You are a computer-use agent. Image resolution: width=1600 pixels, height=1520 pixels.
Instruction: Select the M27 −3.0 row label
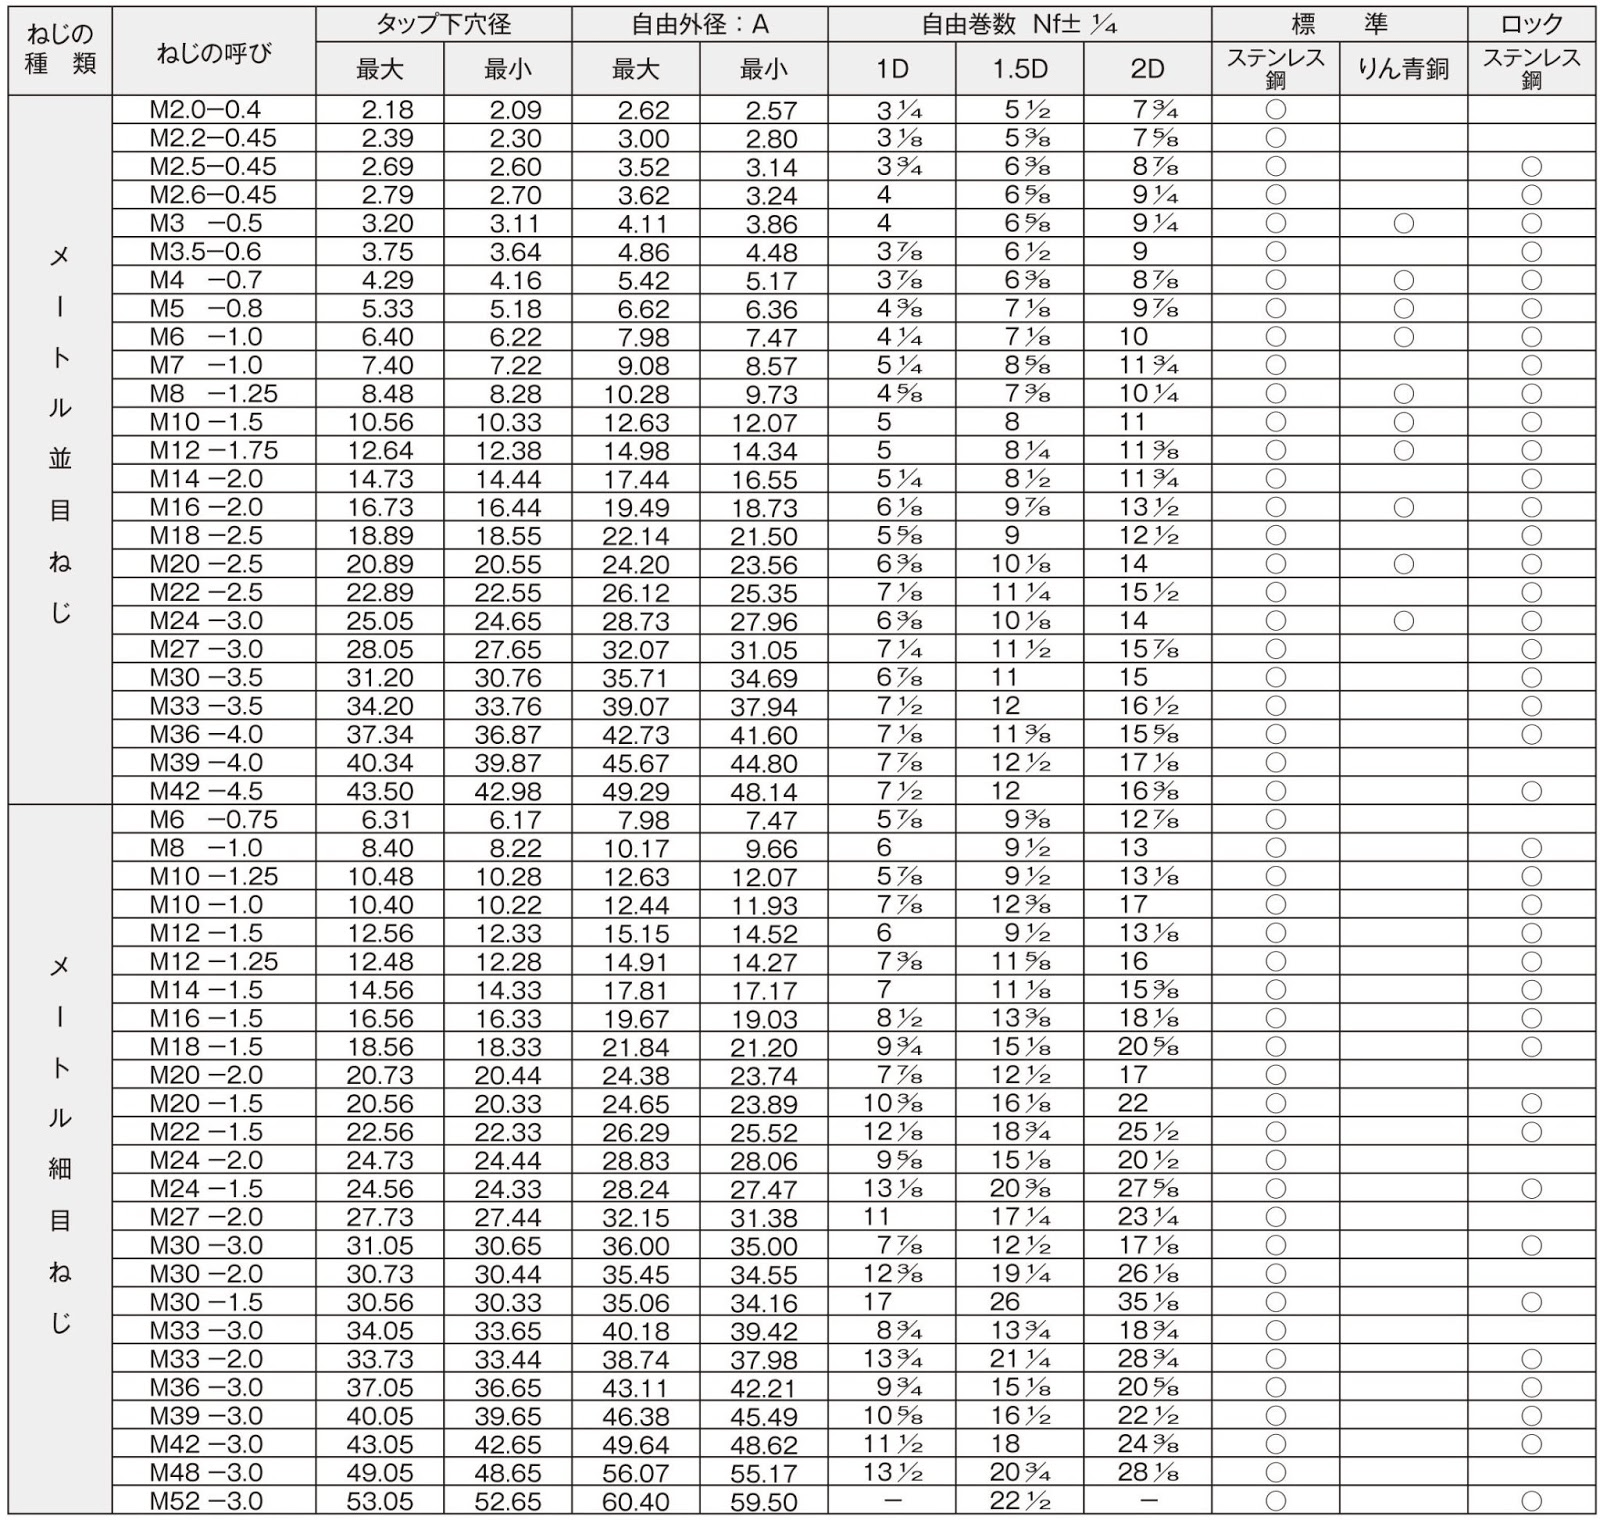205,650
